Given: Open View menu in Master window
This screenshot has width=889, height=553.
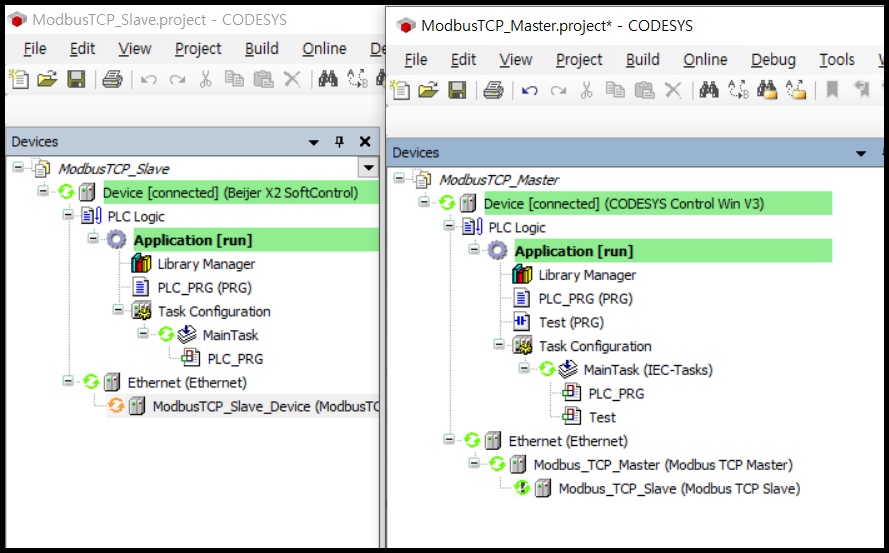Looking at the screenshot, I should click(x=515, y=60).
